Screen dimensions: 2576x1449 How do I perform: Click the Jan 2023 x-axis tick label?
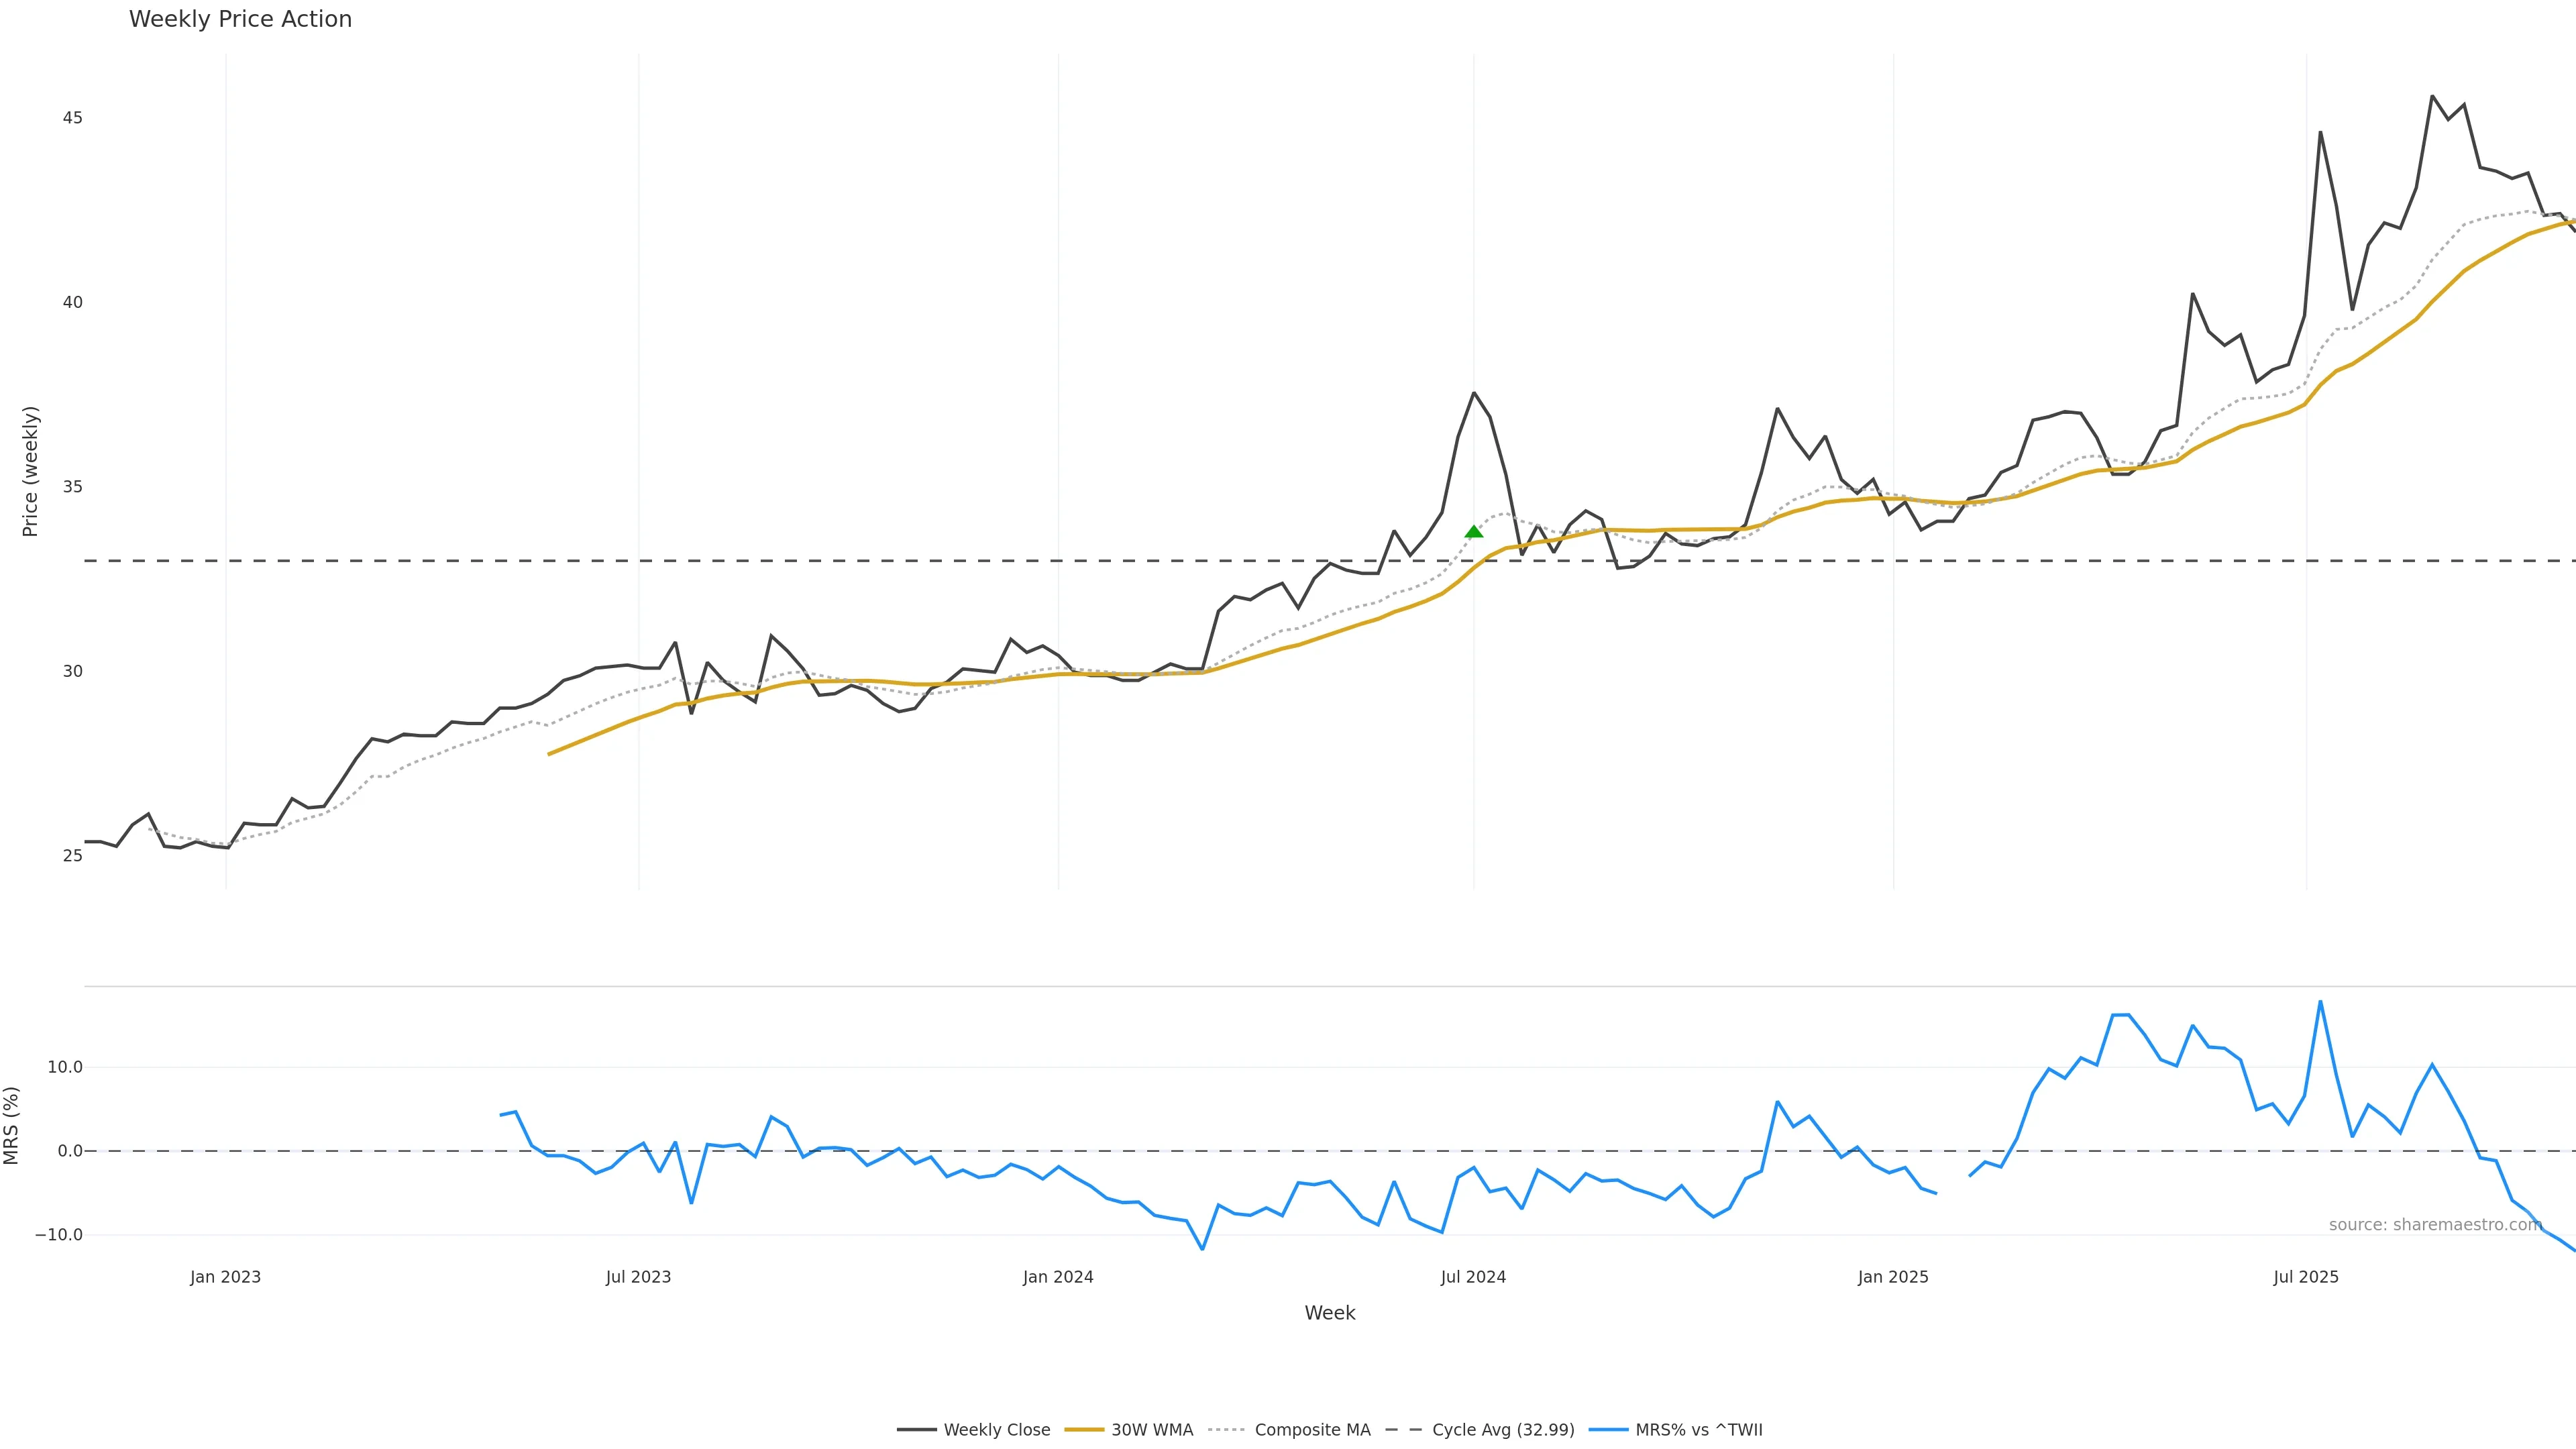point(225,1277)
